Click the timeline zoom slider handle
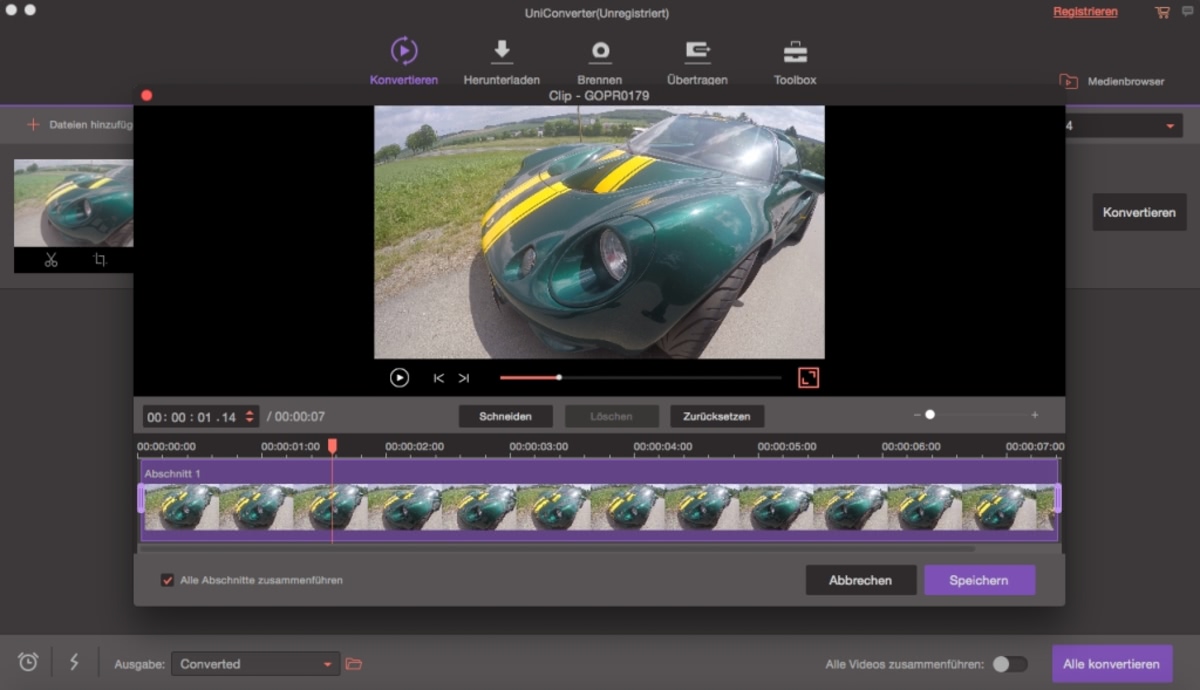Screen dimensions: 1200x690 (x=930, y=415)
